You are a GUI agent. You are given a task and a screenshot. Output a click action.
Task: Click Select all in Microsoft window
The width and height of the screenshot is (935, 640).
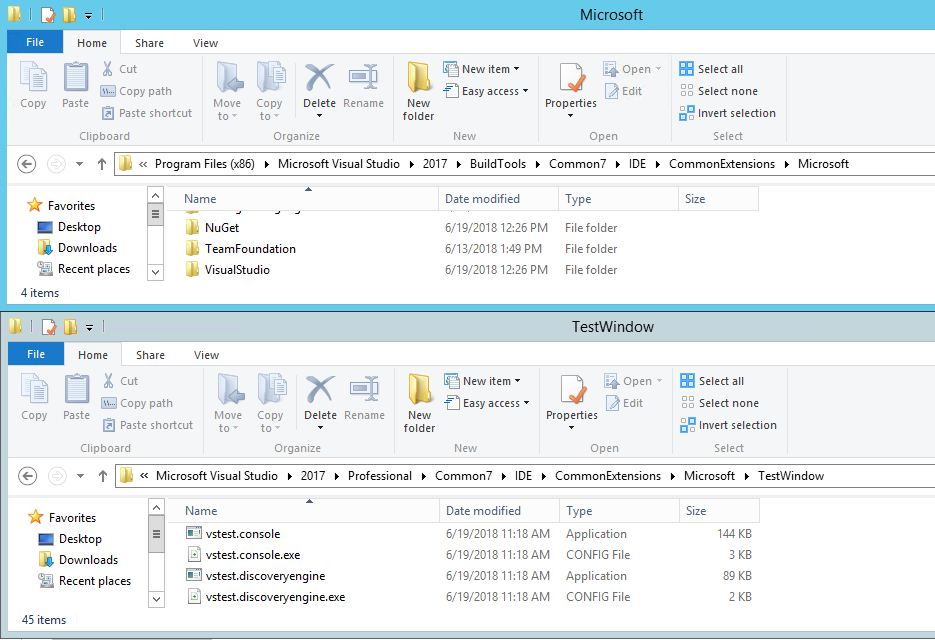point(711,69)
